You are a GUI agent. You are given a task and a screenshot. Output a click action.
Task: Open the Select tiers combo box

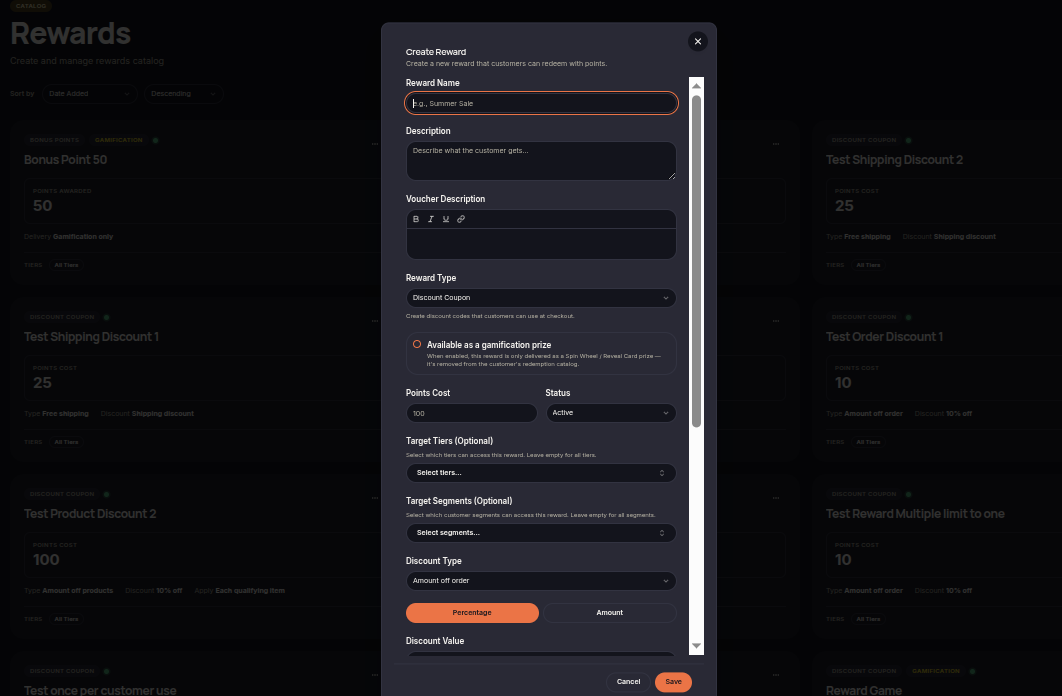pyautogui.click(x=541, y=473)
